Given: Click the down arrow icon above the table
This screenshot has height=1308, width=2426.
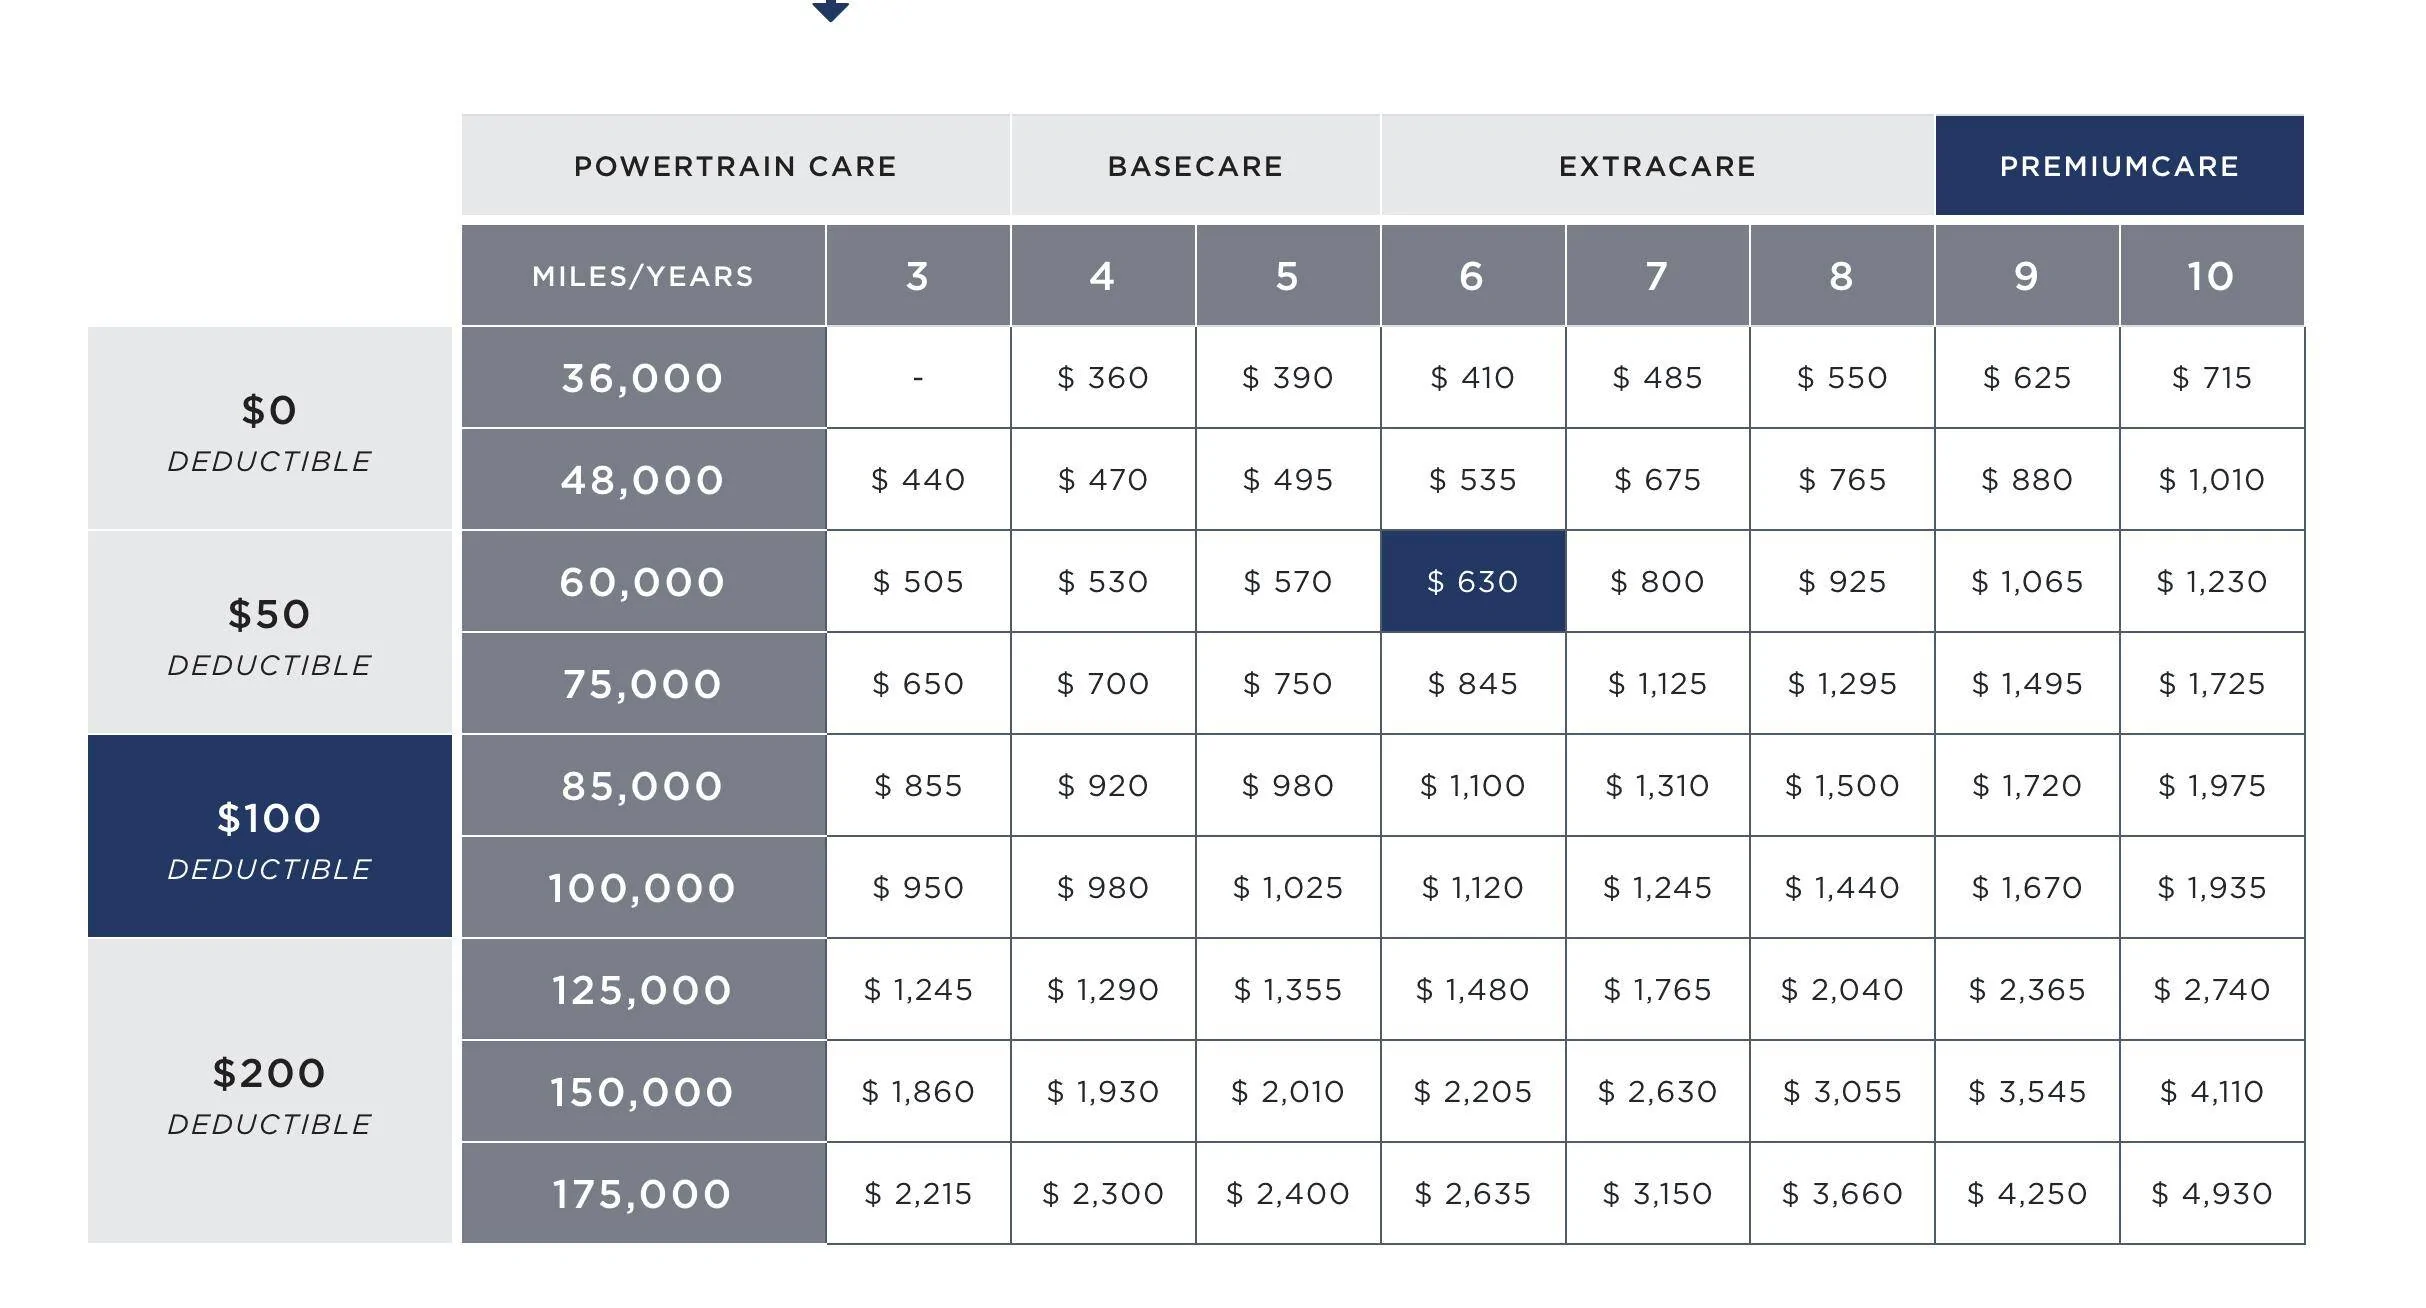Looking at the screenshot, I should click(830, 9).
